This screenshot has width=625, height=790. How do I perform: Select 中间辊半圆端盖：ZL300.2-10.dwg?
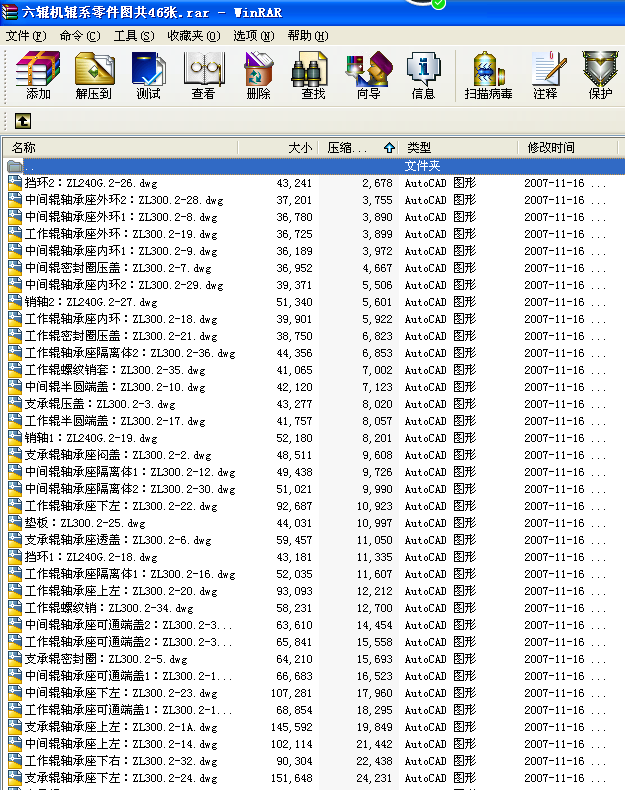point(115,387)
